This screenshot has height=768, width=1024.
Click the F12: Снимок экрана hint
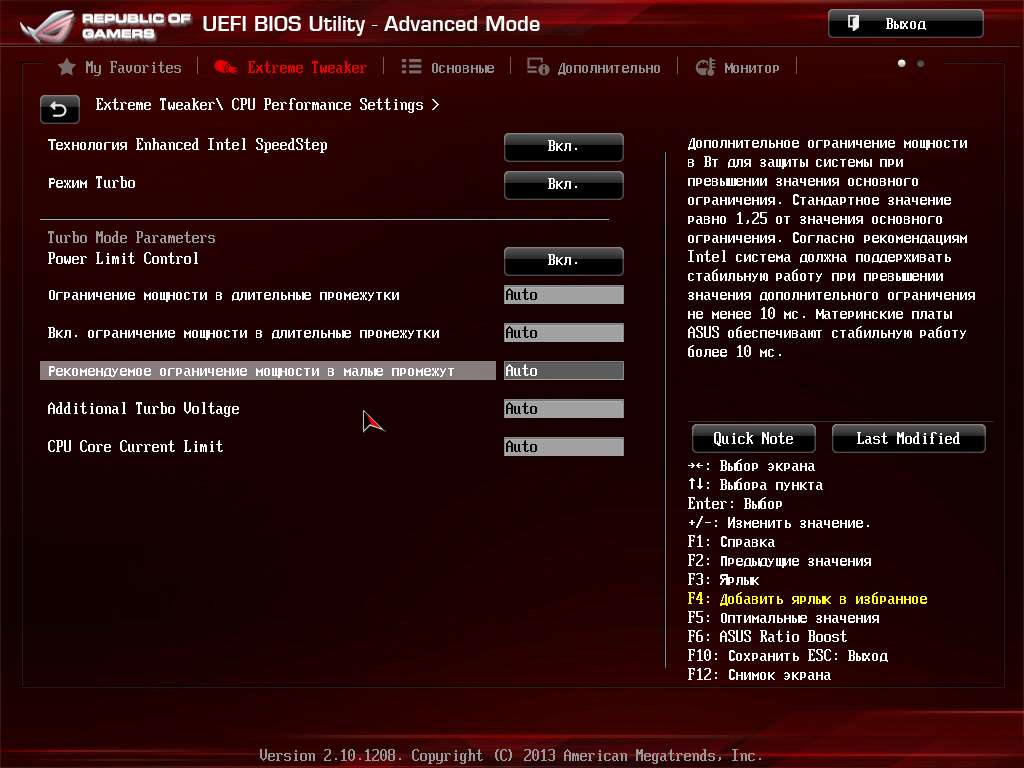coord(759,675)
